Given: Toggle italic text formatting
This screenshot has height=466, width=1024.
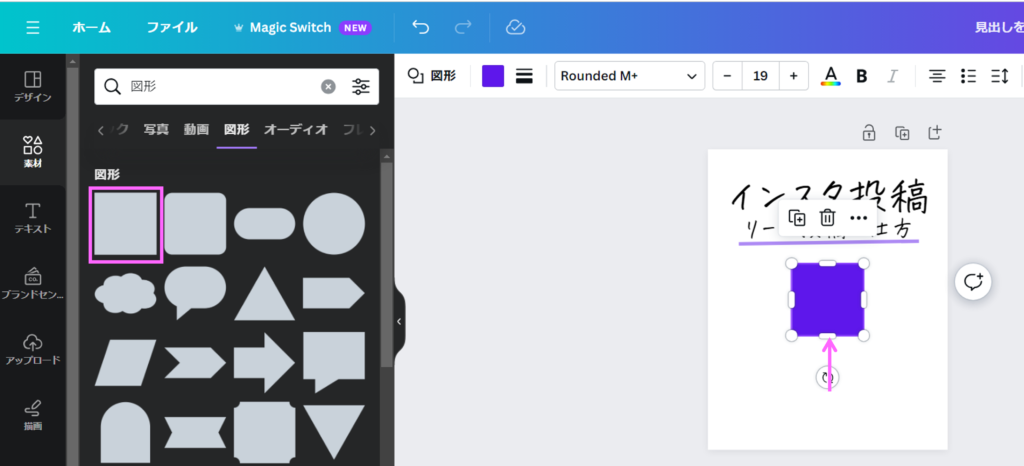Looking at the screenshot, I should click(893, 76).
